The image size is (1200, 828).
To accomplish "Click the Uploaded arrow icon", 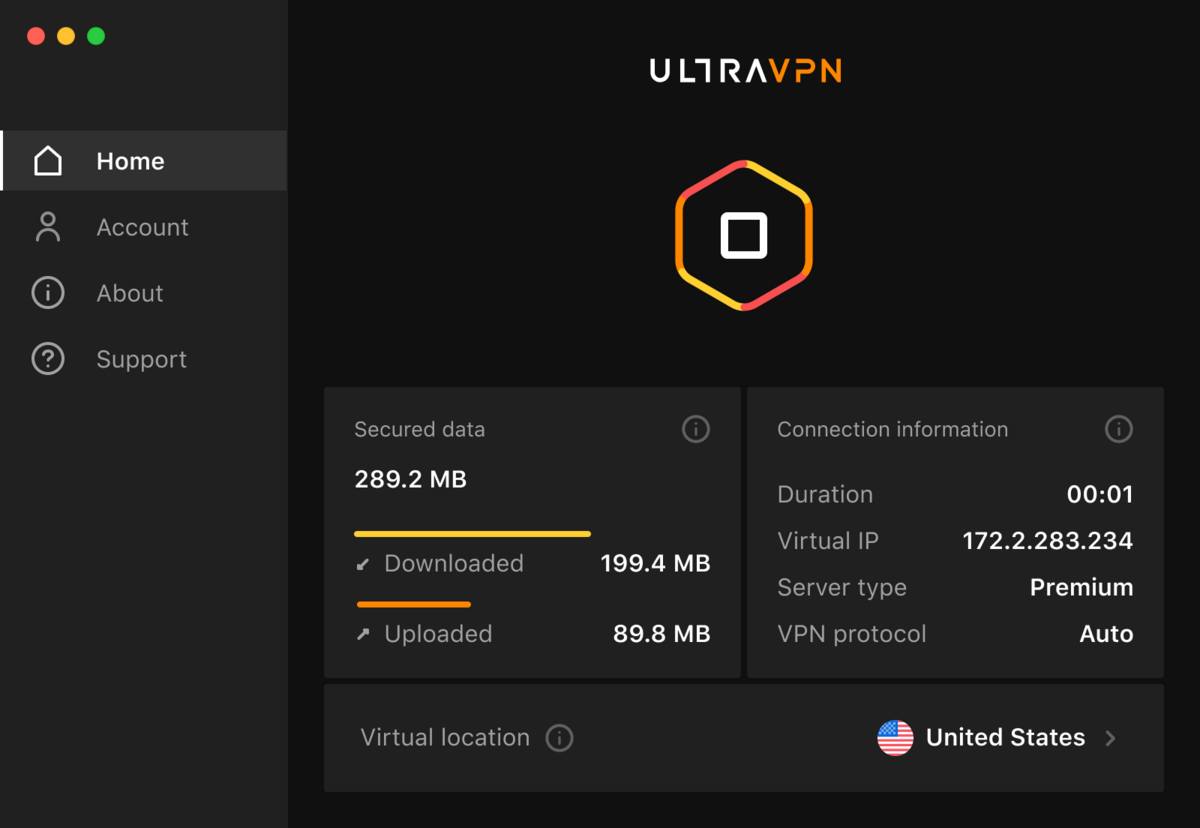I will click(x=364, y=633).
